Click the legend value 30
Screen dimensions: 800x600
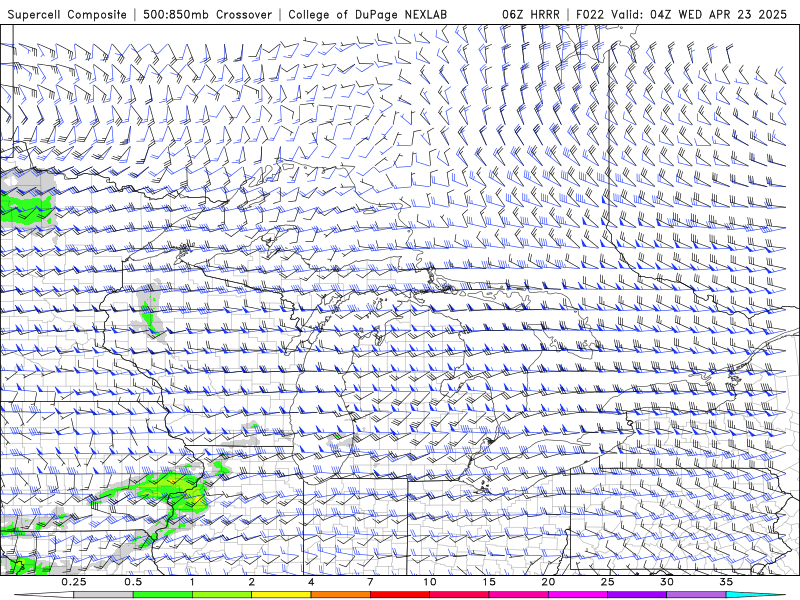point(667,582)
